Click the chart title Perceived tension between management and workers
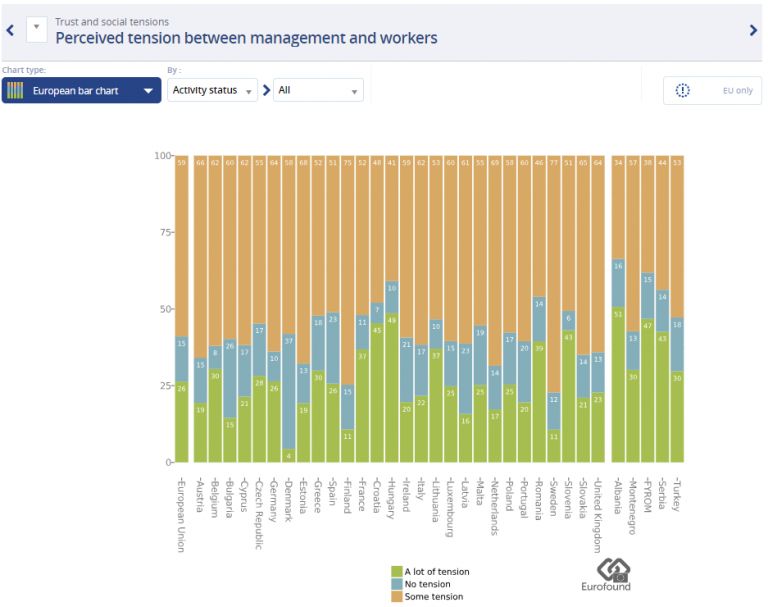The height and width of the screenshot is (607, 768). tap(246, 38)
